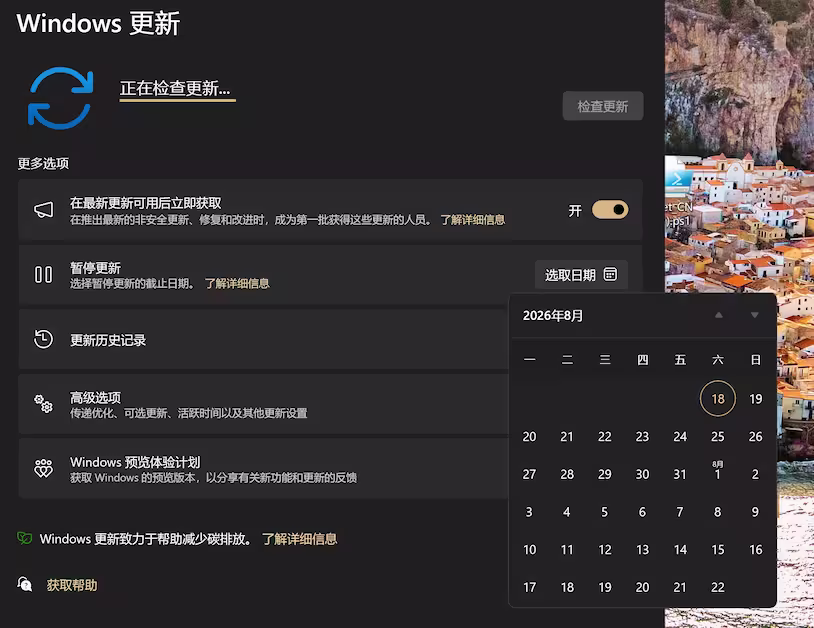
Task: Select date 29 in the calendar
Action: click(x=605, y=474)
